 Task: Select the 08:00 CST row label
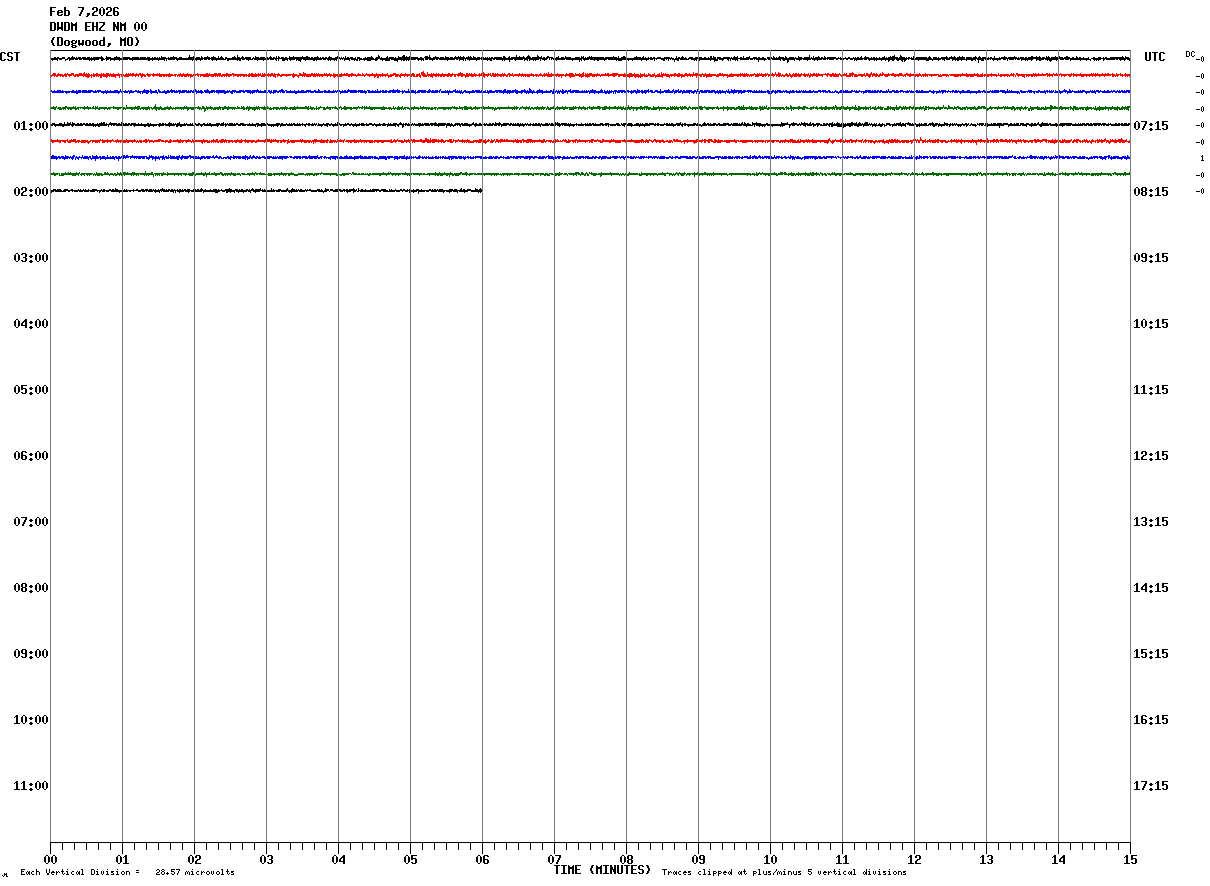coord(31,588)
